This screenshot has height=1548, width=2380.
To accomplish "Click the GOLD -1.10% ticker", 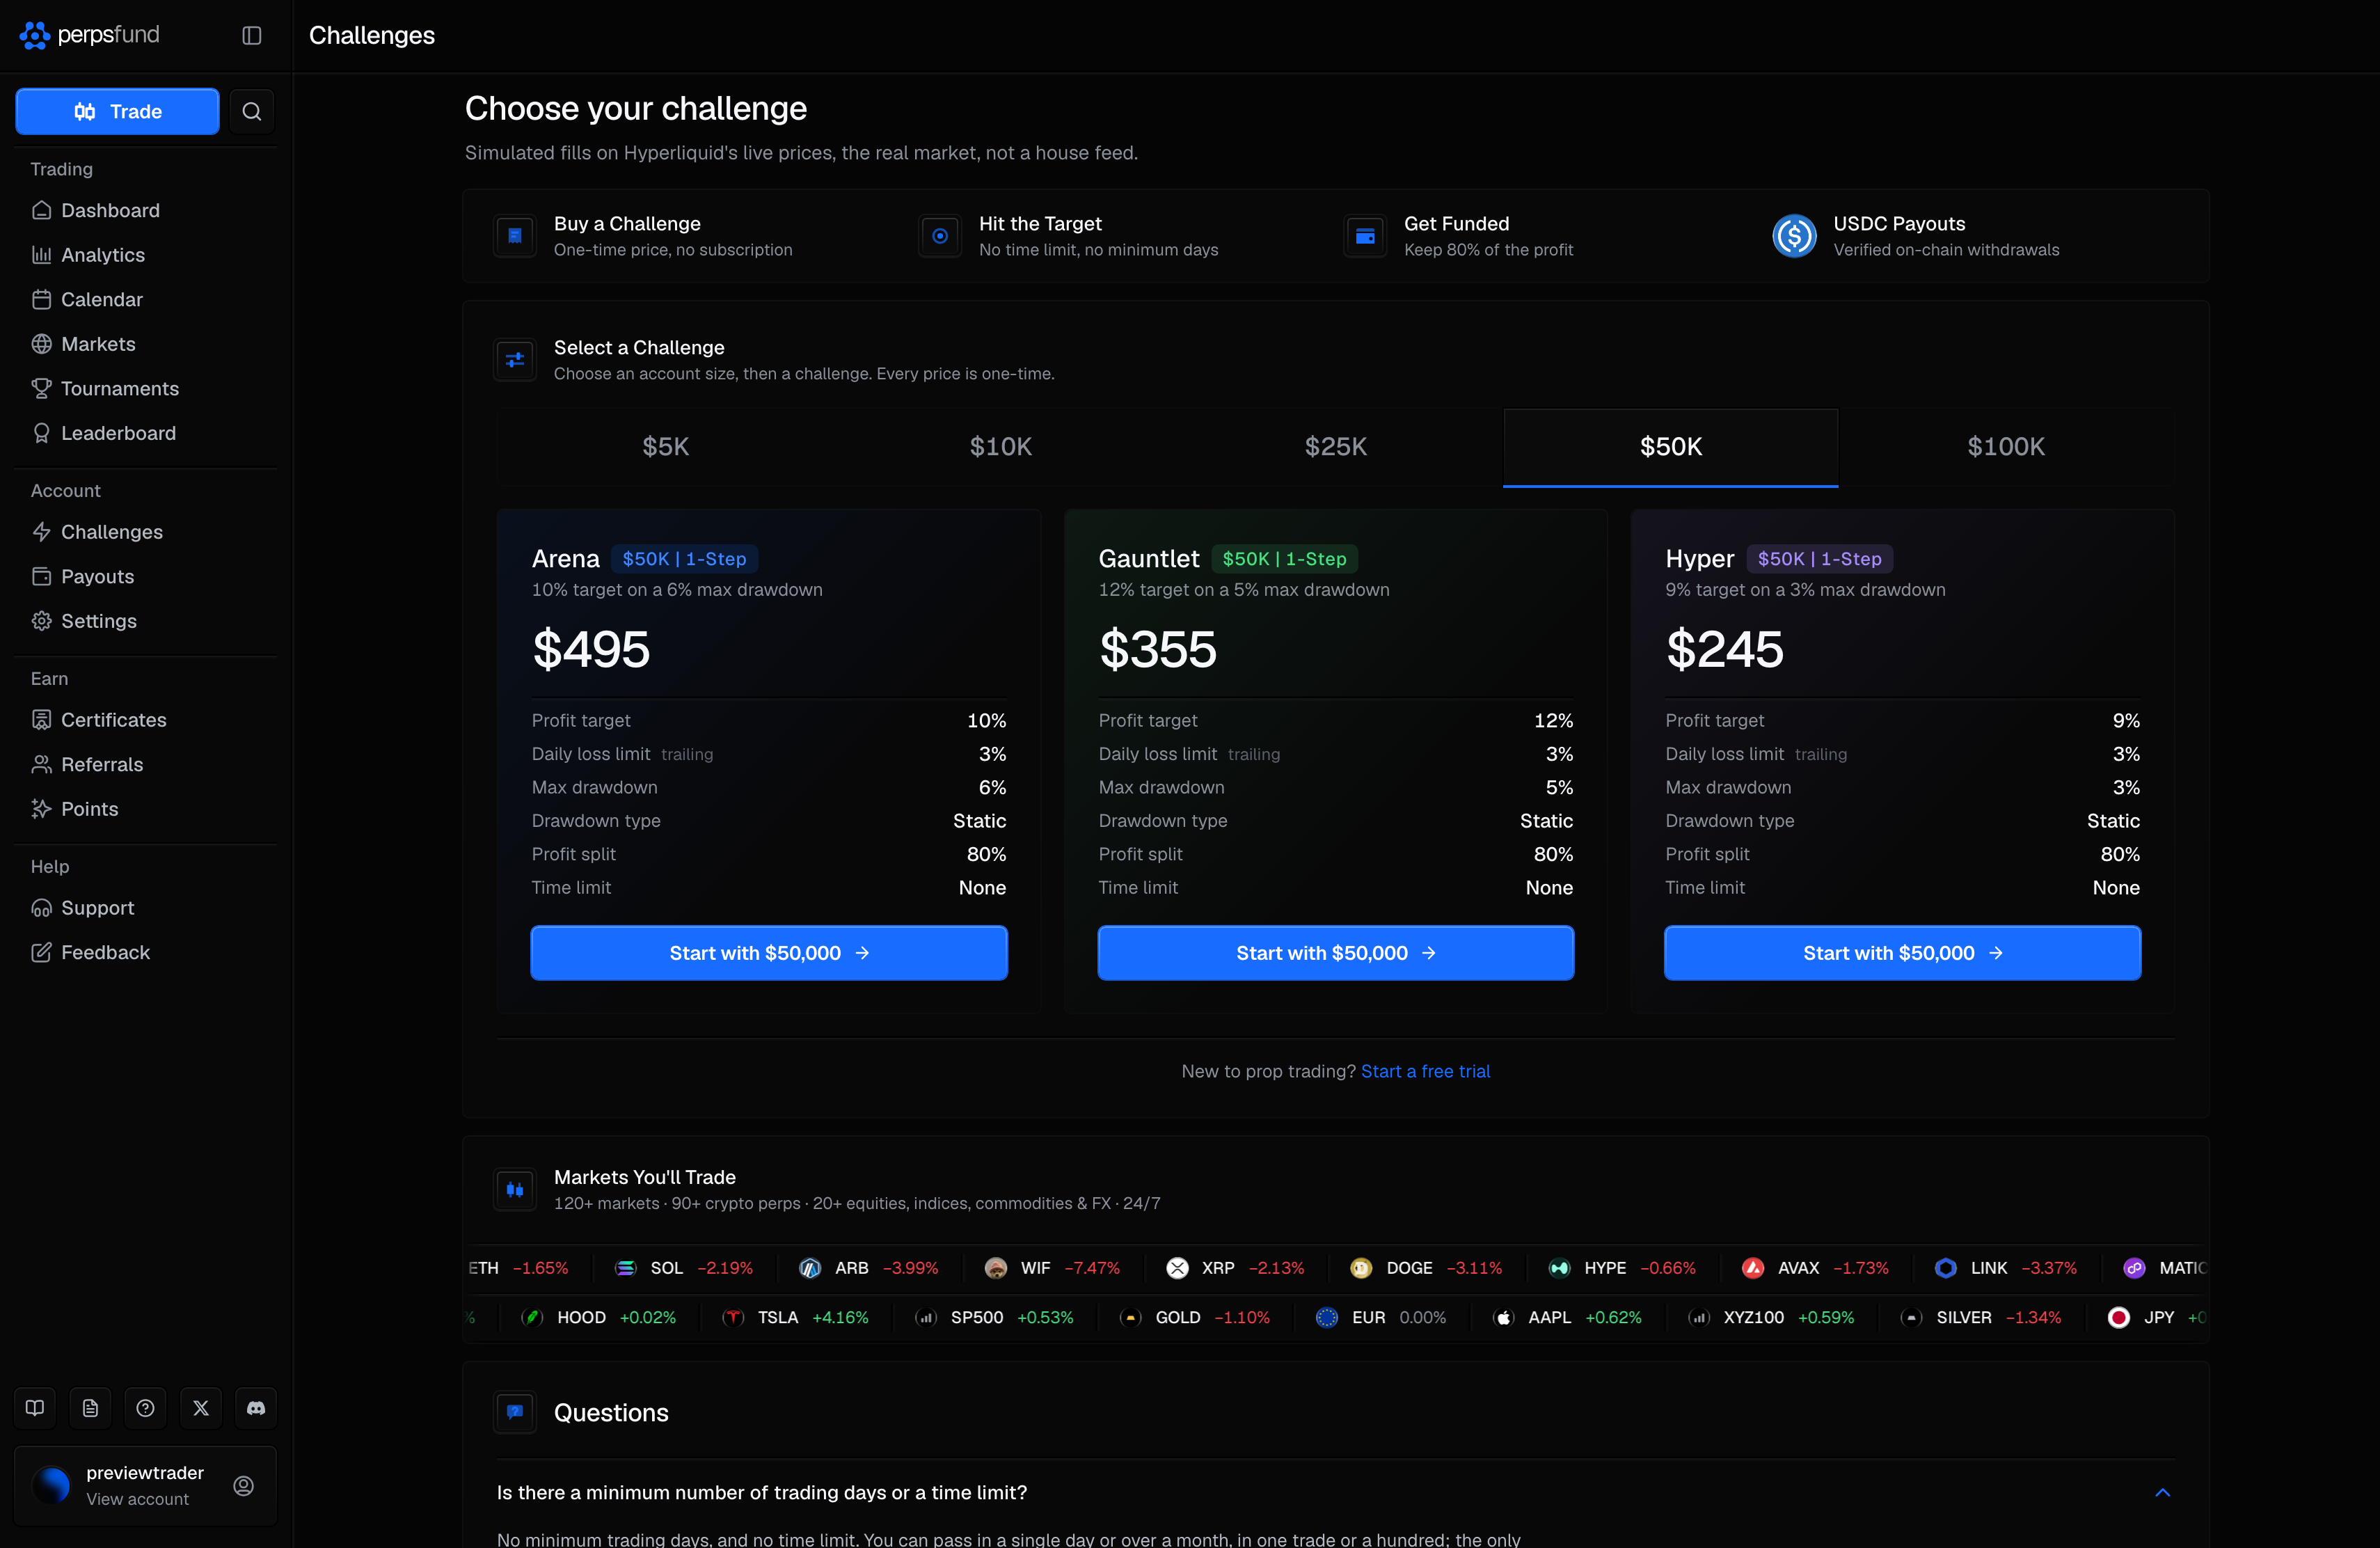I will click(x=1195, y=1318).
